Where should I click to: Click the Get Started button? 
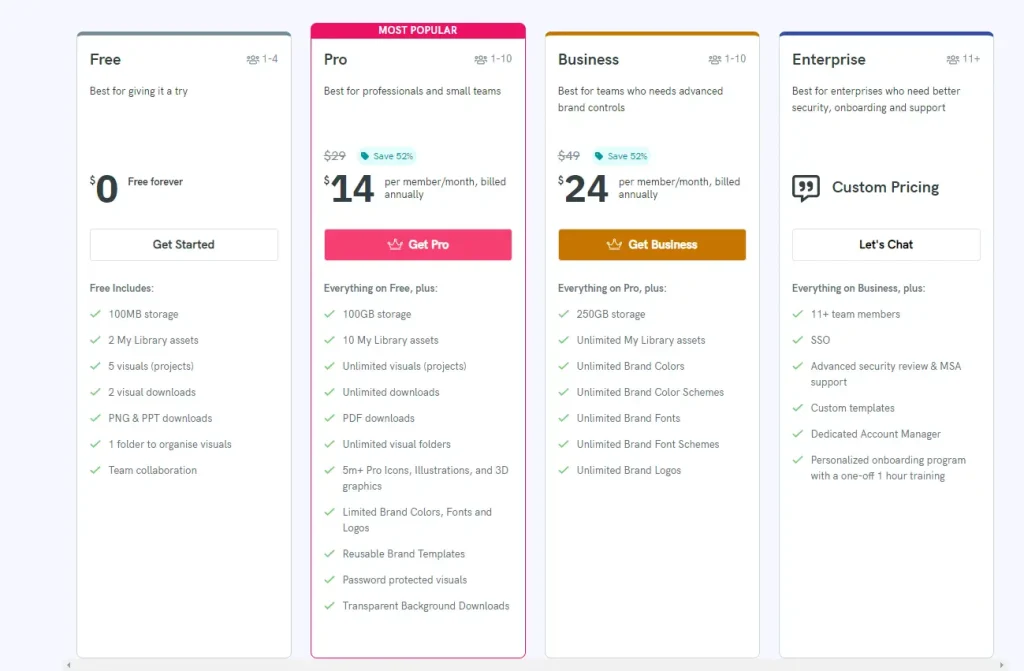point(183,244)
